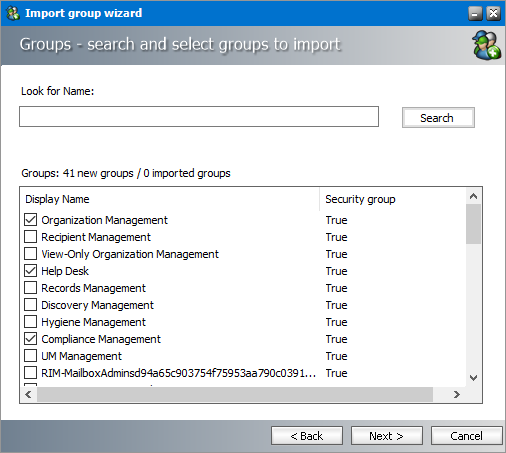Uncheck the Organization Management group

point(31,220)
